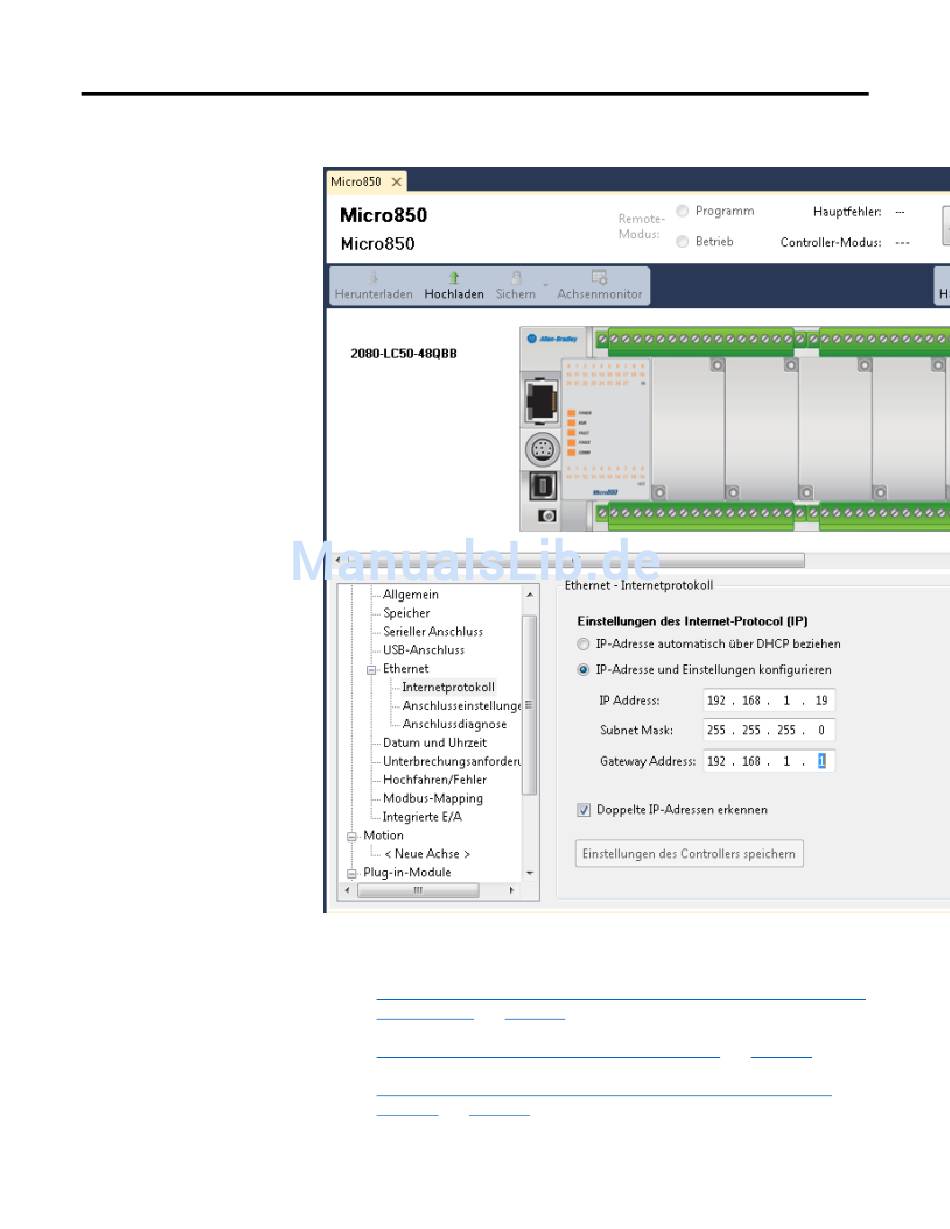Select Modbus-Mapping in the tree
Screen dimensions: 950x1229
(433, 798)
